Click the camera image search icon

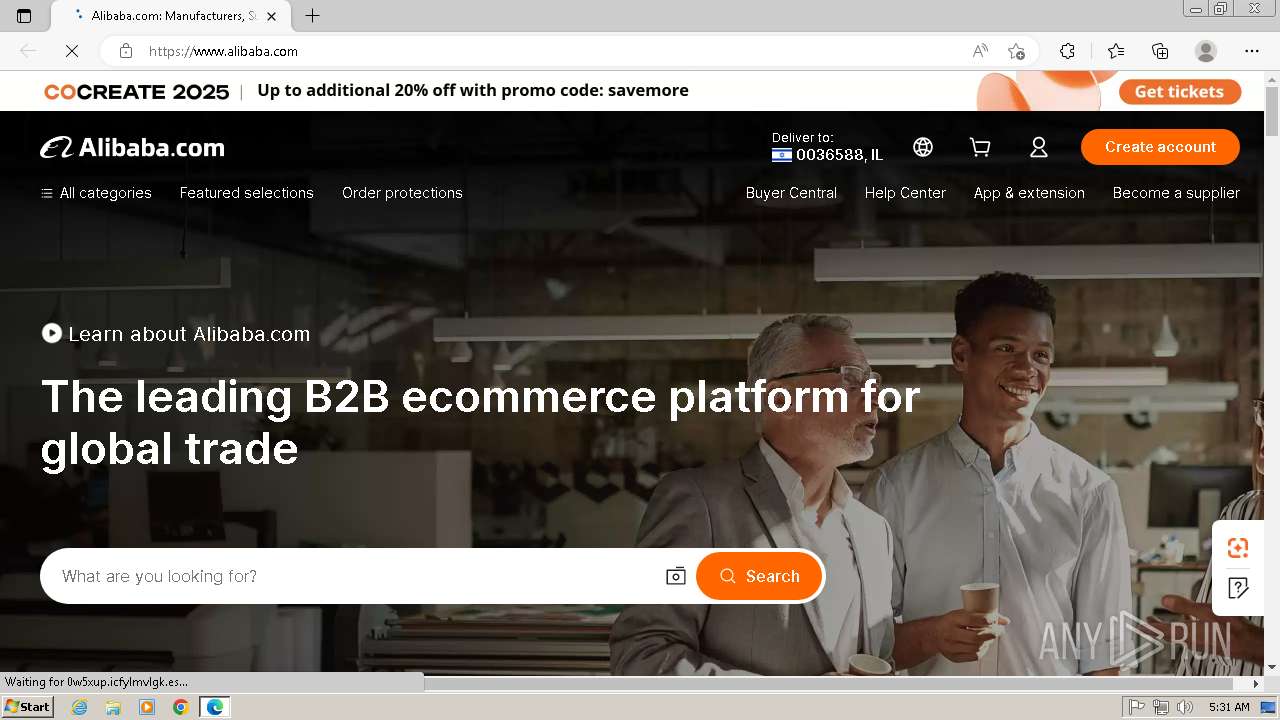click(x=676, y=576)
